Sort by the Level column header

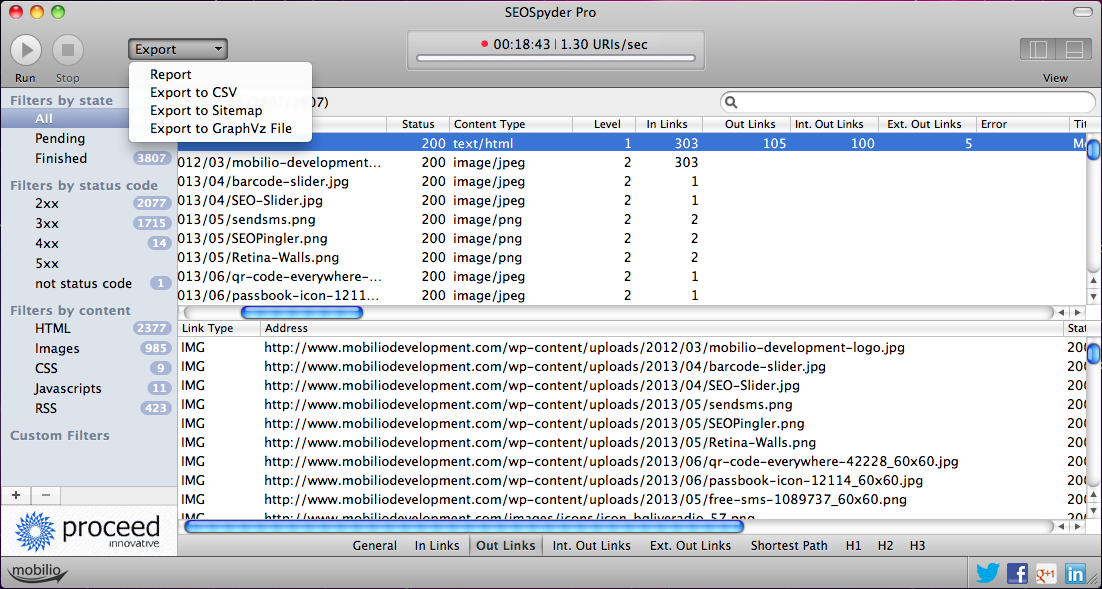point(604,124)
